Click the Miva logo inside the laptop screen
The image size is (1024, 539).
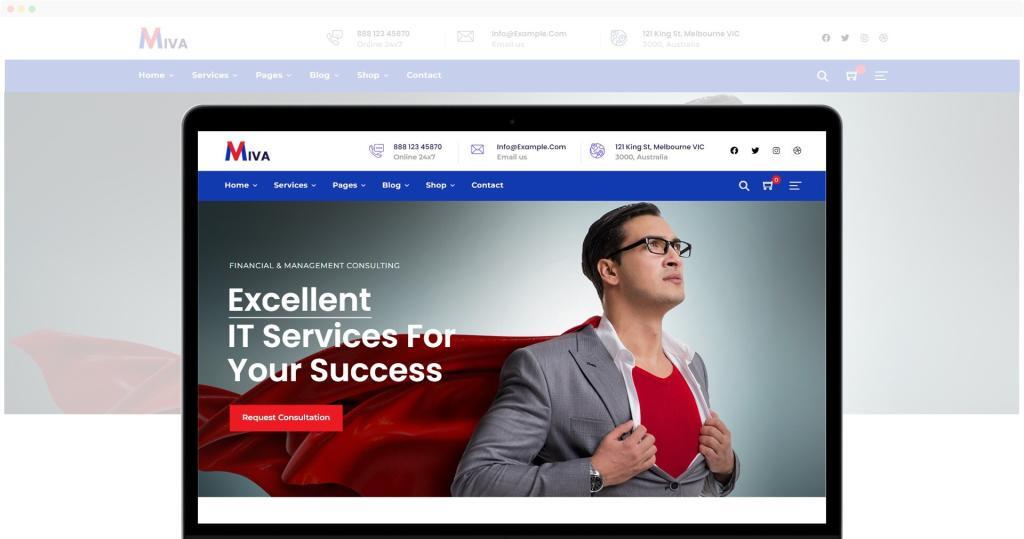[x=247, y=151]
